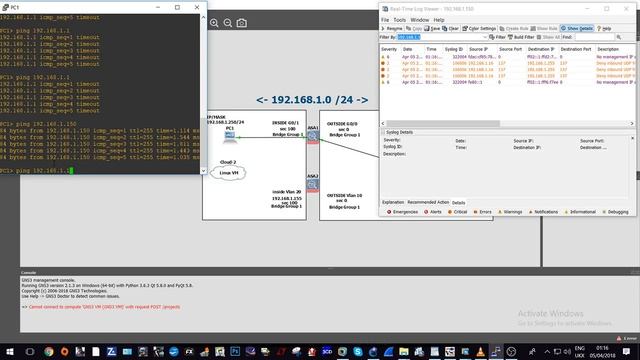Open the Tools menu in Log Viewer
Viewport: 640px width, 360px height.
[x=400, y=20]
